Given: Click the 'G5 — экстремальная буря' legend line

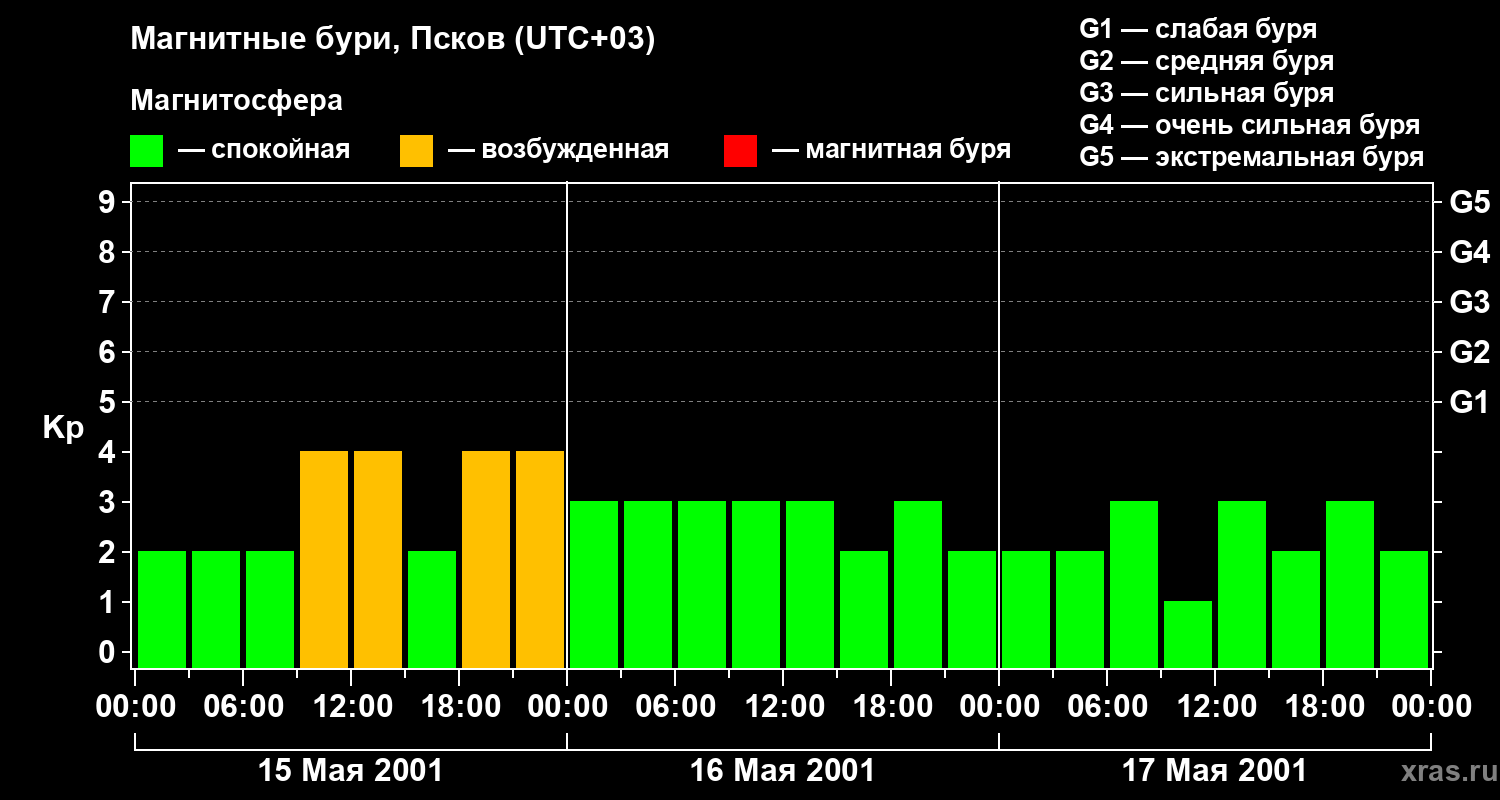Looking at the screenshot, I should pos(1251,157).
